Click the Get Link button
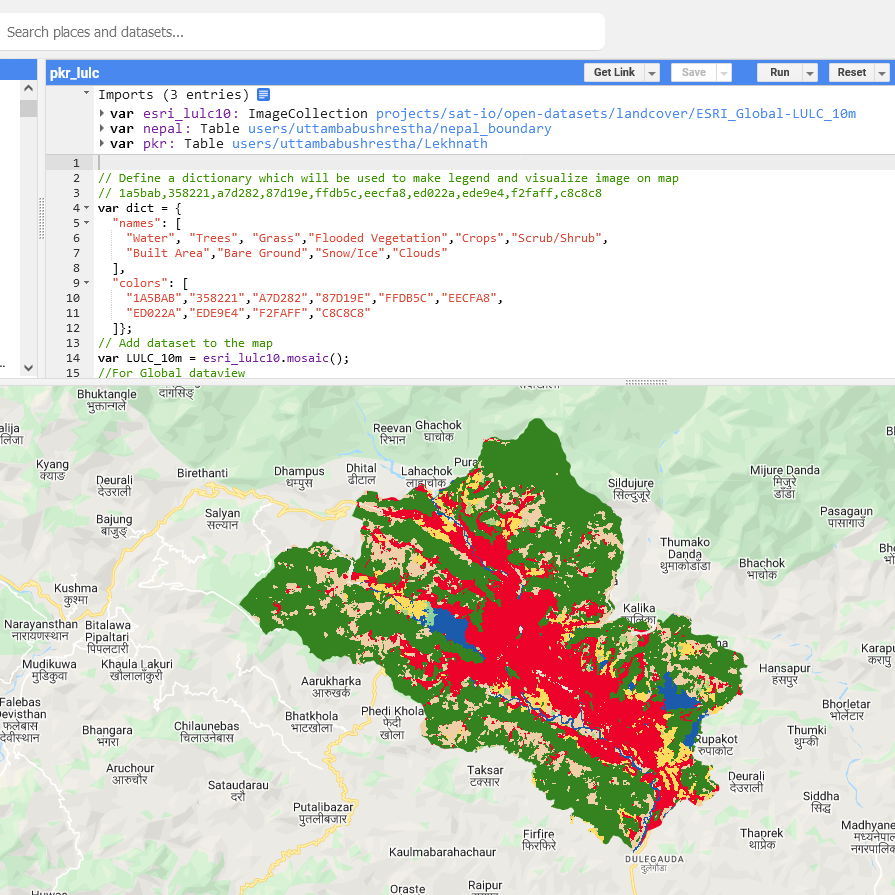The height and width of the screenshot is (895, 895). coord(613,73)
